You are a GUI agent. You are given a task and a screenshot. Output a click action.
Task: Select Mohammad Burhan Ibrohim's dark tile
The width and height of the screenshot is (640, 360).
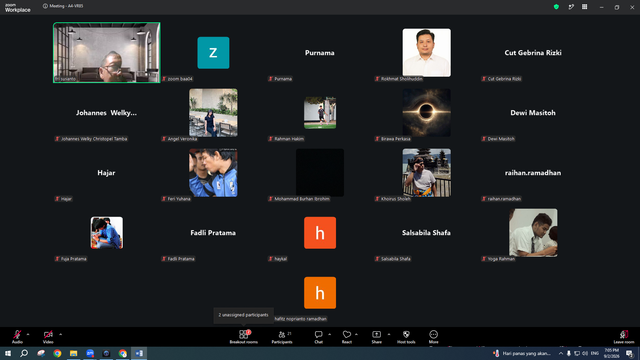[x=320, y=173]
